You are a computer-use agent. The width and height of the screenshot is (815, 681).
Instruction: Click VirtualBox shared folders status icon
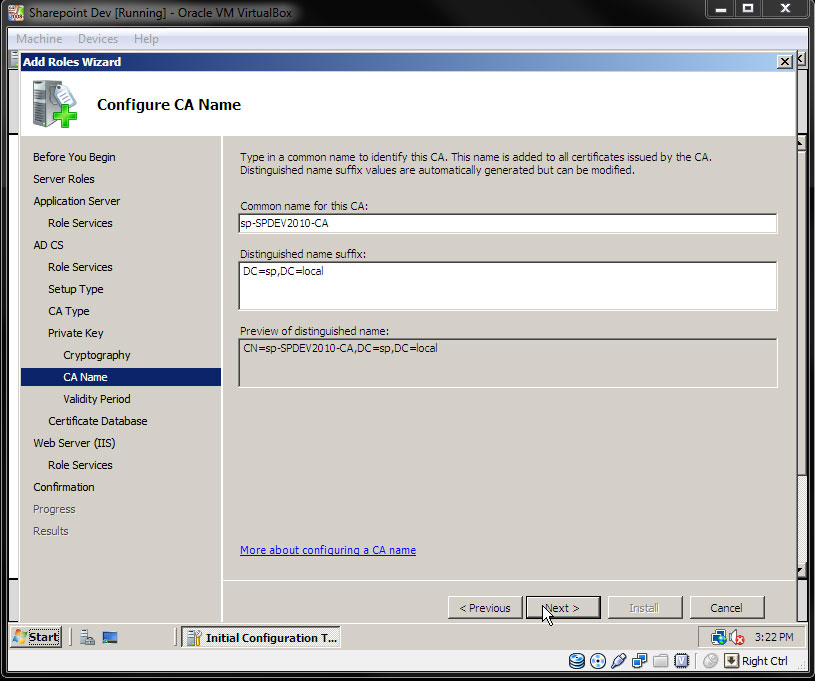coord(660,661)
